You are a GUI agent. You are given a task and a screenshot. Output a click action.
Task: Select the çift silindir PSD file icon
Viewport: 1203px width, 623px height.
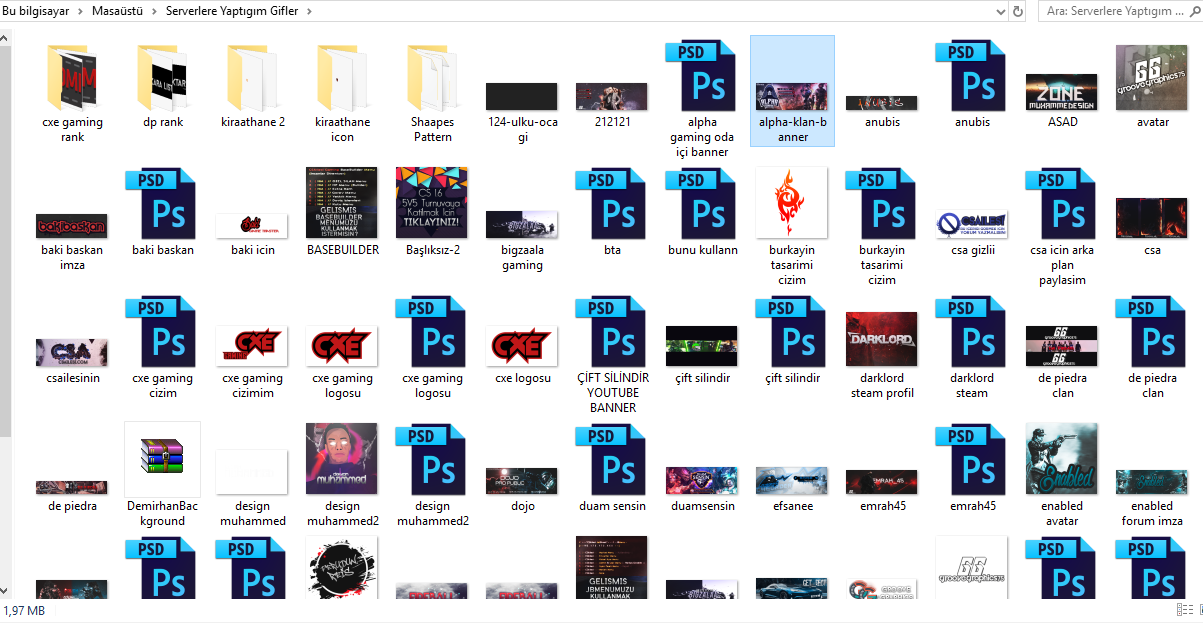click(x=792, y=332)
